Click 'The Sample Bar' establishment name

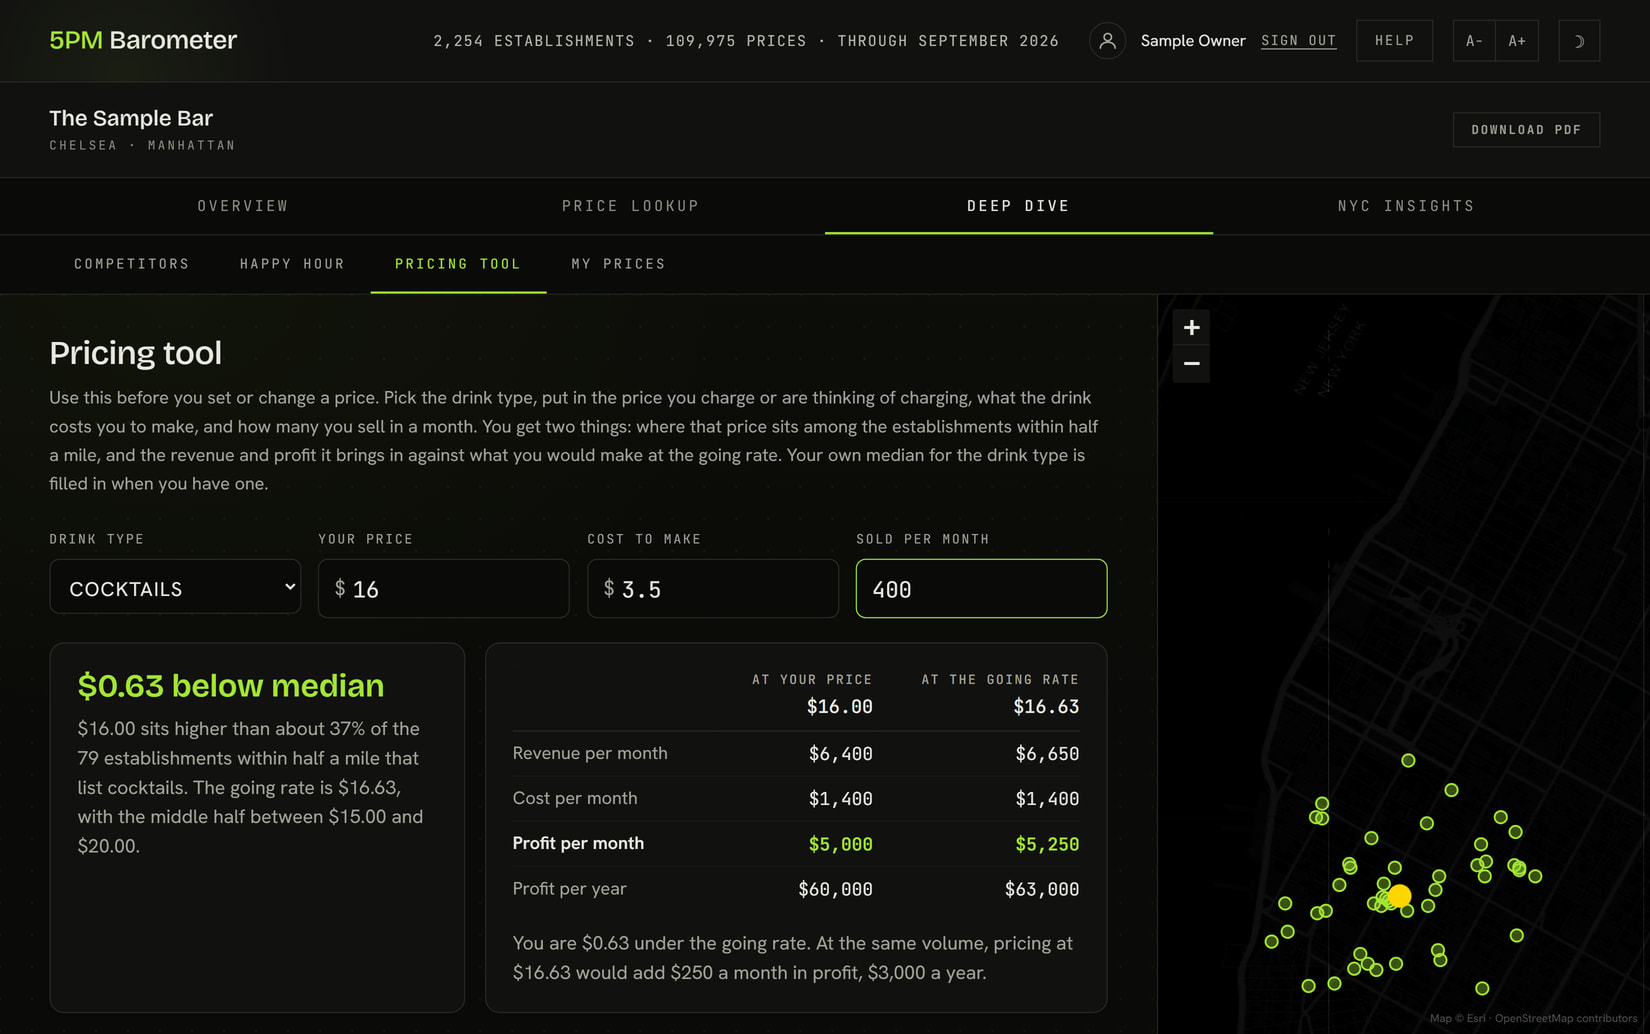131,118
